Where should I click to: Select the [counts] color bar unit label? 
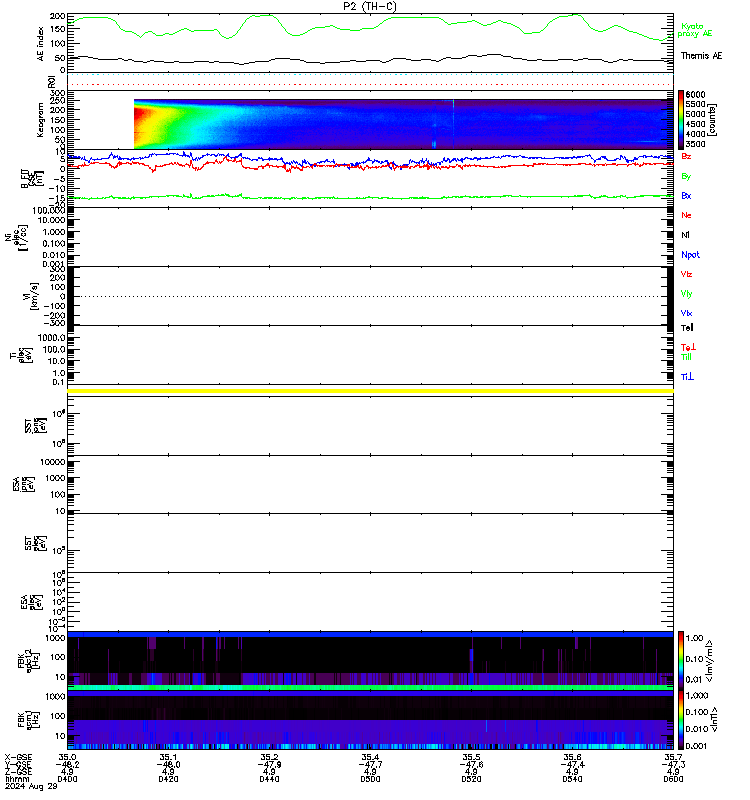click(713, 120)
